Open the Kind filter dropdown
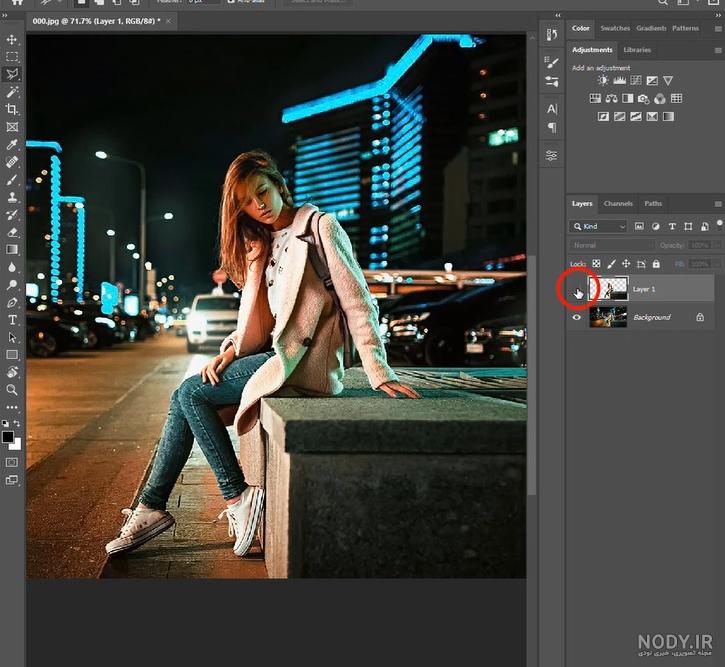 tap(598, 226)
